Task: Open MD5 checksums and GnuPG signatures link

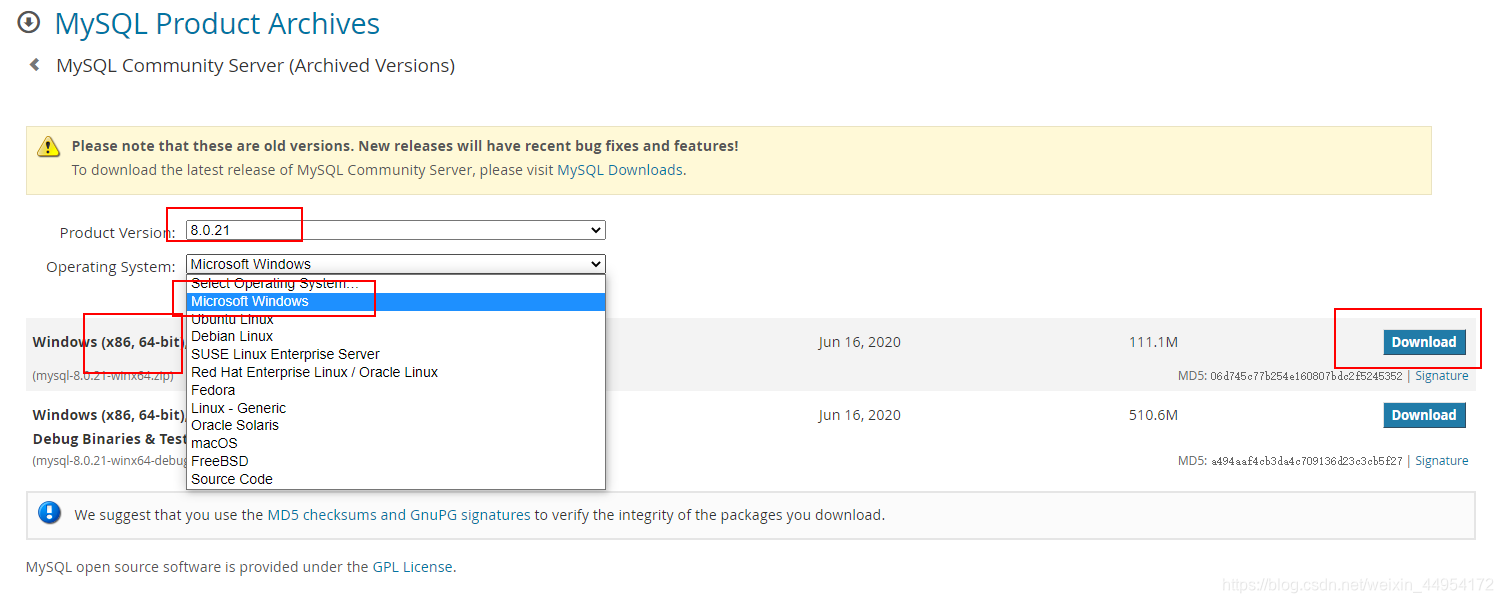Action: (399, 515)
